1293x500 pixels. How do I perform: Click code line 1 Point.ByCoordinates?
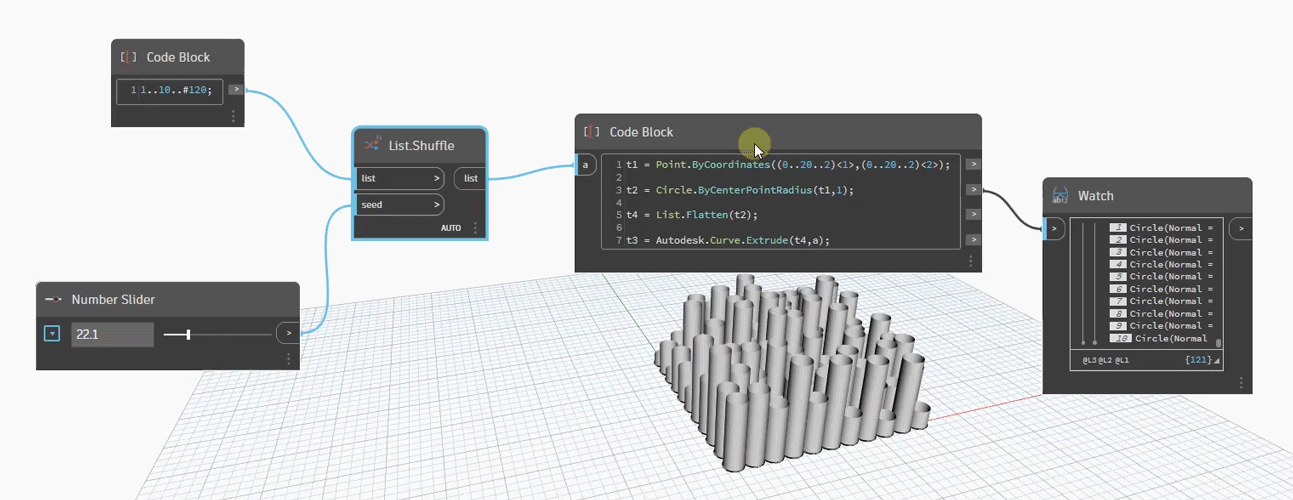787,164
